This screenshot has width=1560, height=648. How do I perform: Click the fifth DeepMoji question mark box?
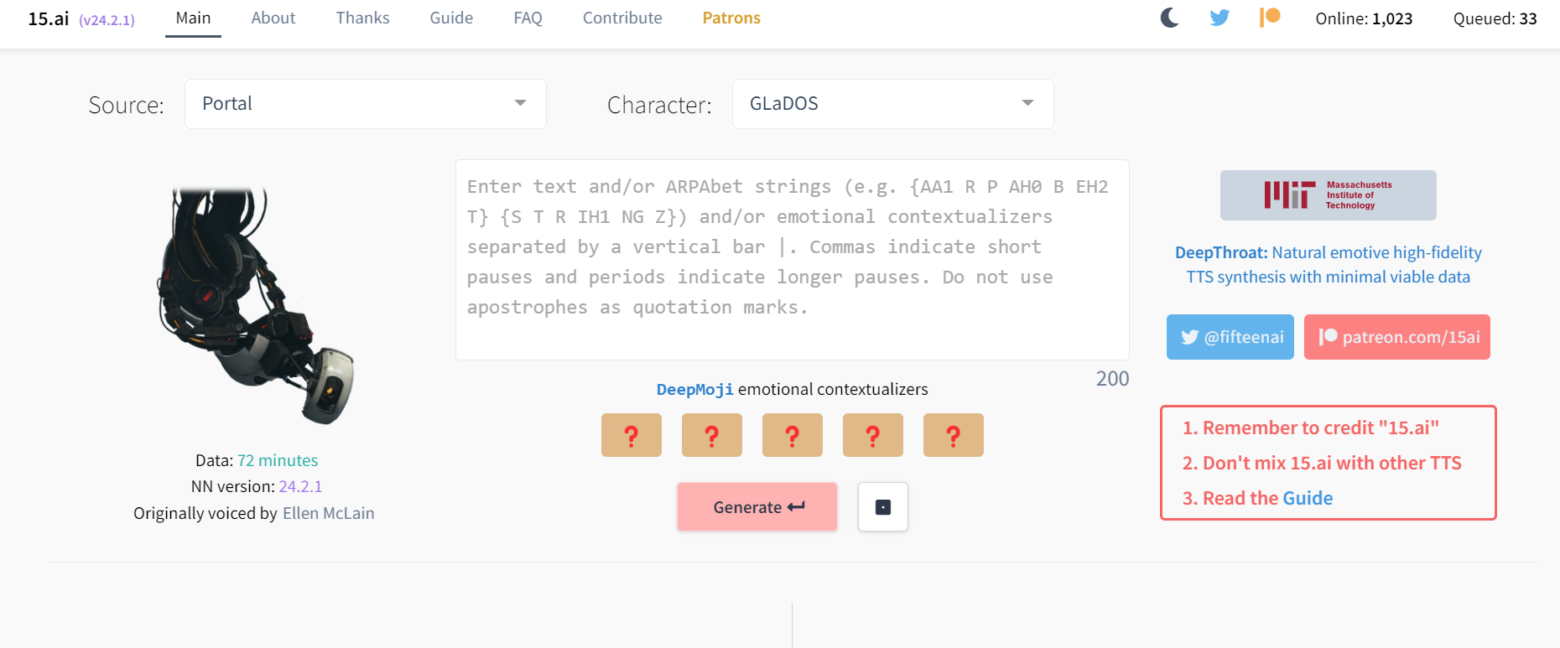[x=953, y=435]
